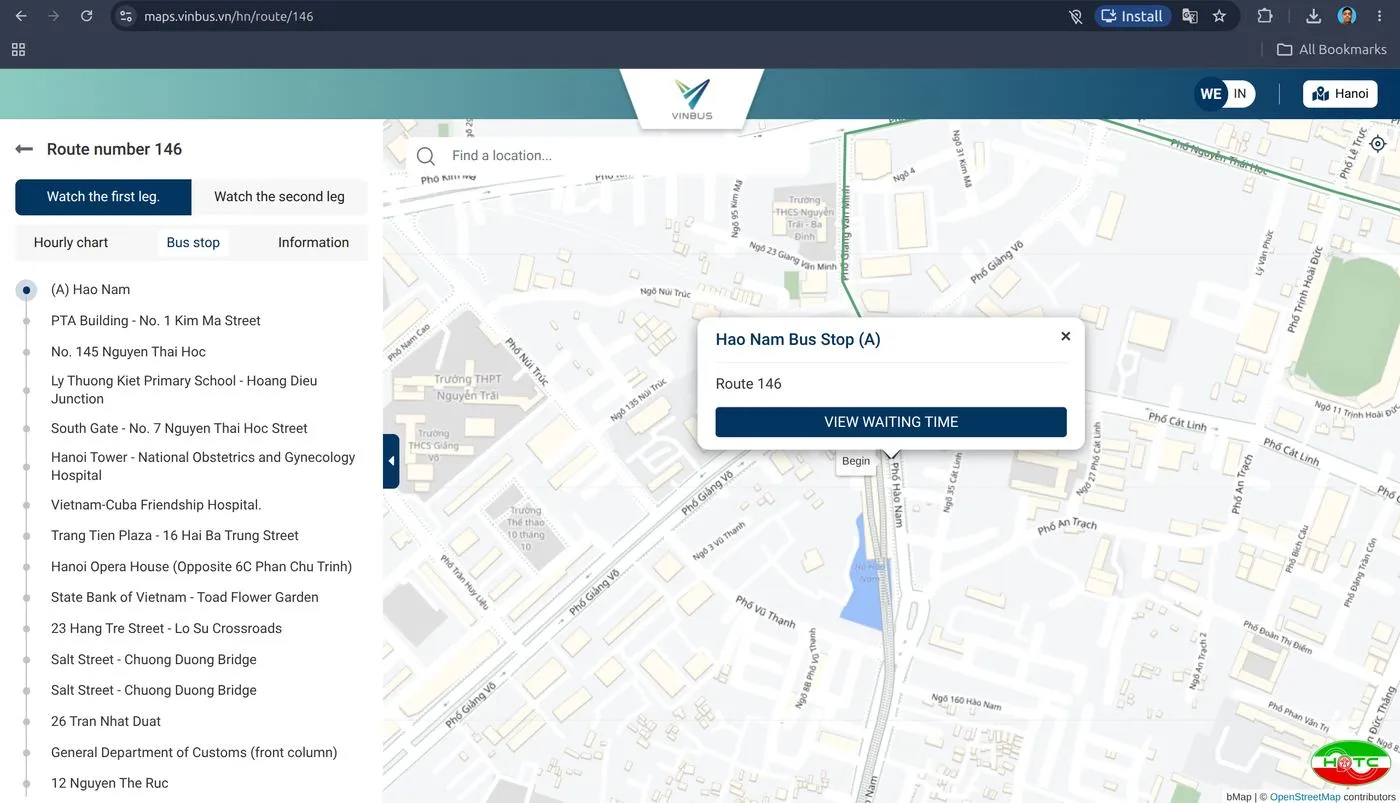Open the apps grid in bookmarks bar
The width and height of the screenshot is (1400, 803).
(18, 49)
